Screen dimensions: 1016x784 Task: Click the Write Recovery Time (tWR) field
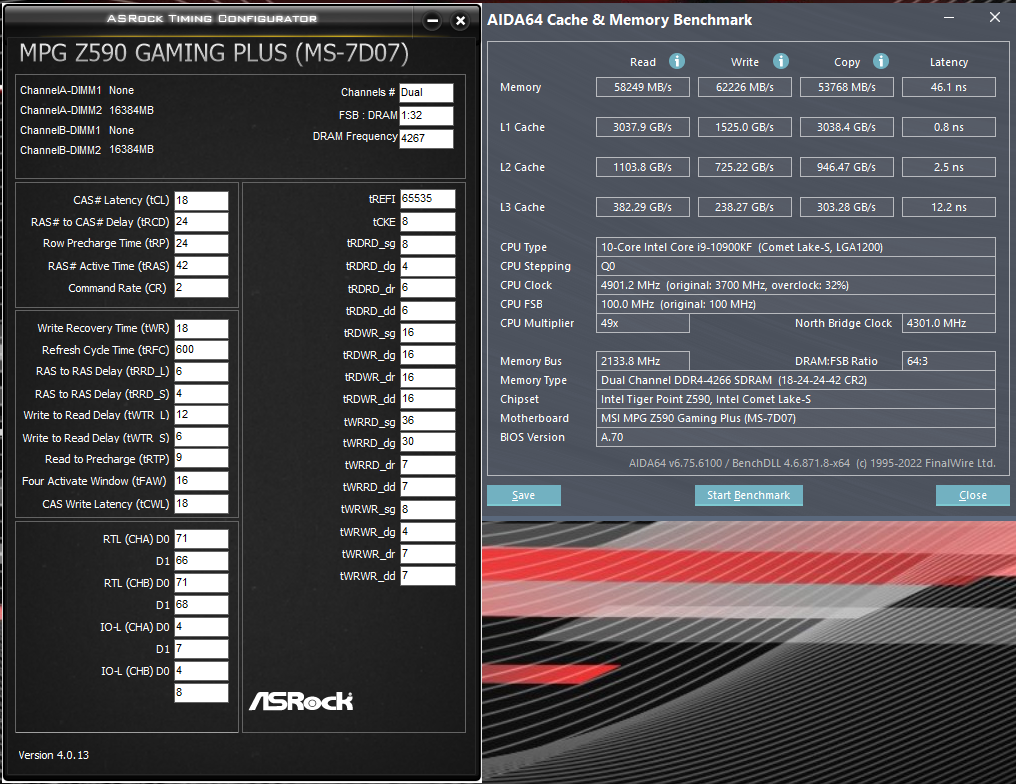point(202,329)
